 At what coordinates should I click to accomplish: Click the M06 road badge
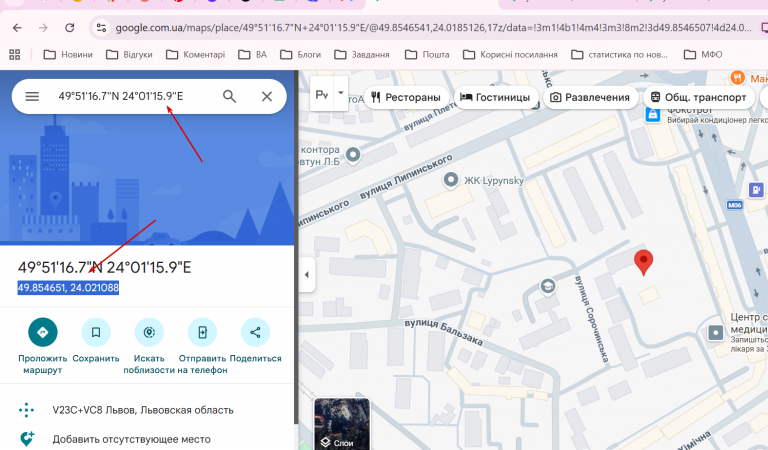pos(734,205)
